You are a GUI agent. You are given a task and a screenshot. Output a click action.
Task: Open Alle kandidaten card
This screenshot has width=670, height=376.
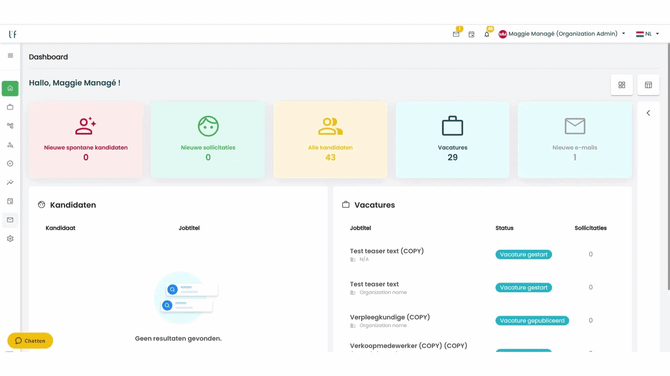pos(330,140)
